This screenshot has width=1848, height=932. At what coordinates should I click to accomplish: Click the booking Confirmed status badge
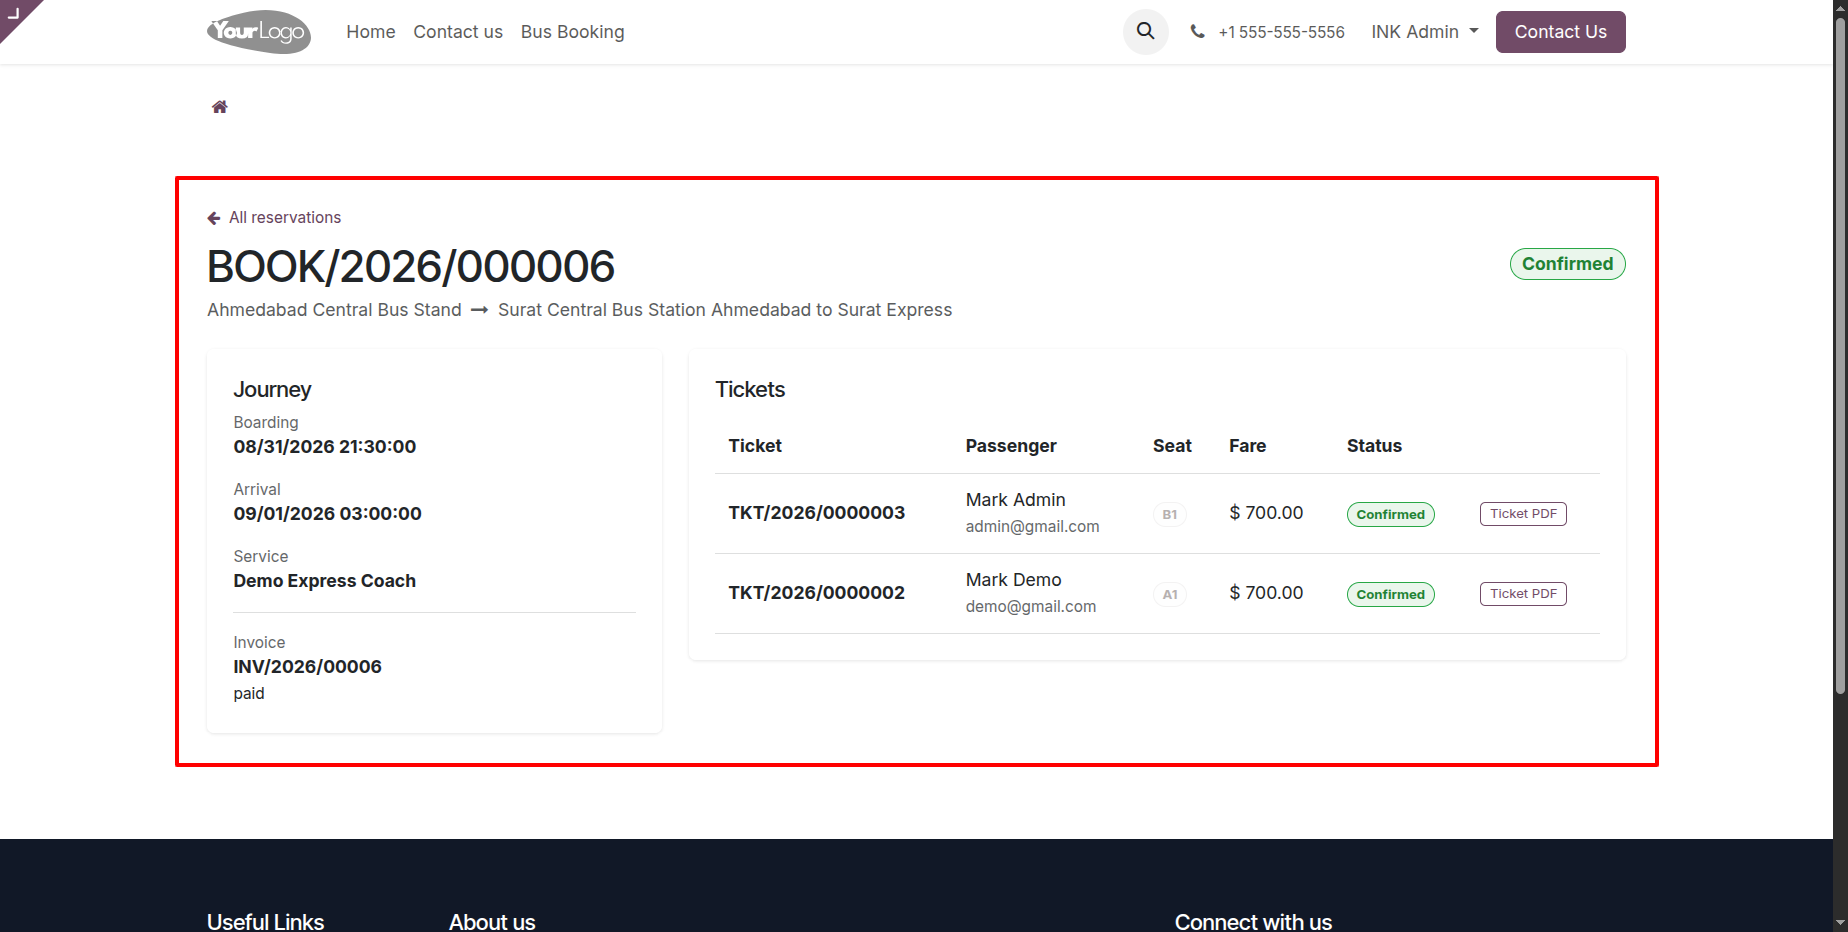(1567, 264)
